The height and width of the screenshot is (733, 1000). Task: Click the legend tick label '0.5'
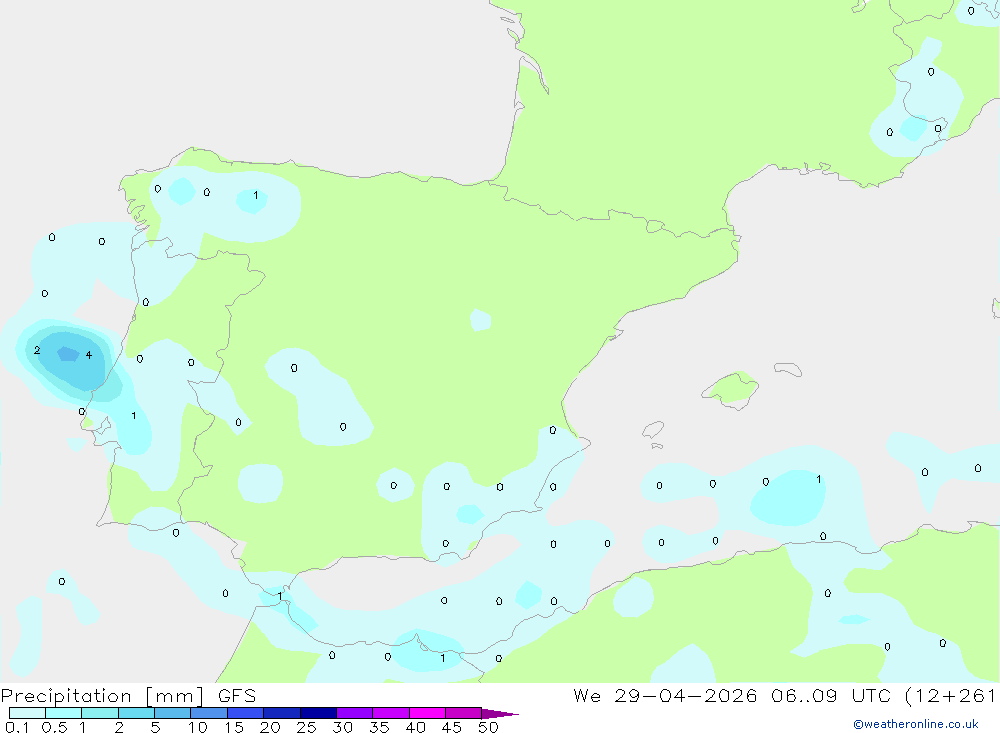pos(54,727)
